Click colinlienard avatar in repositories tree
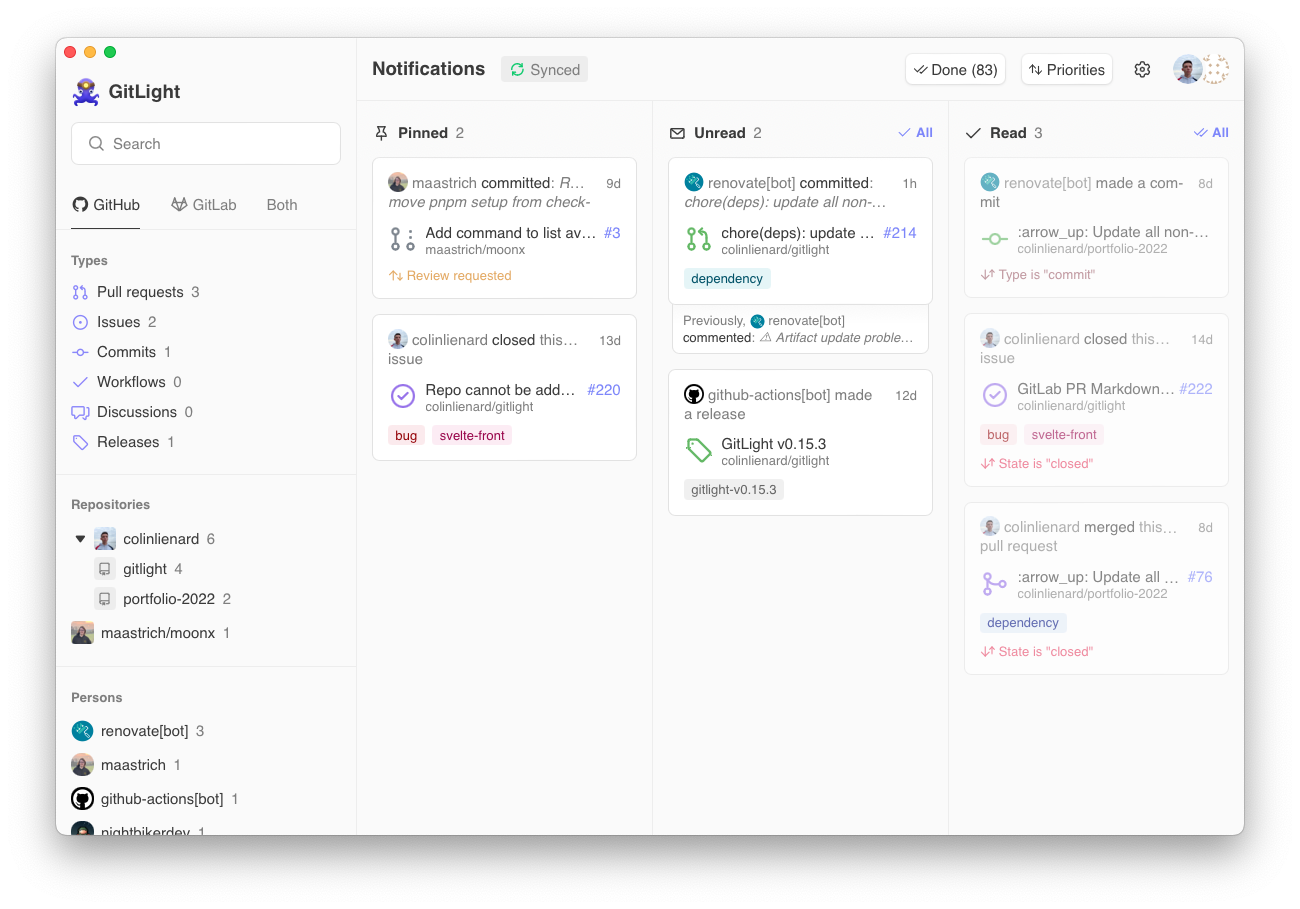Screen dimensions: 1300x909 pos(105,539)
